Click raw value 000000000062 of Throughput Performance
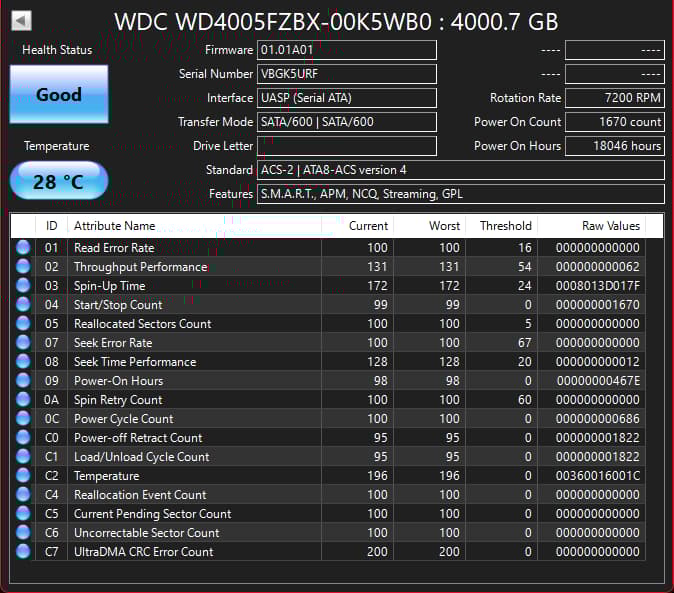The image size is (674, 593). coord(597,267)
